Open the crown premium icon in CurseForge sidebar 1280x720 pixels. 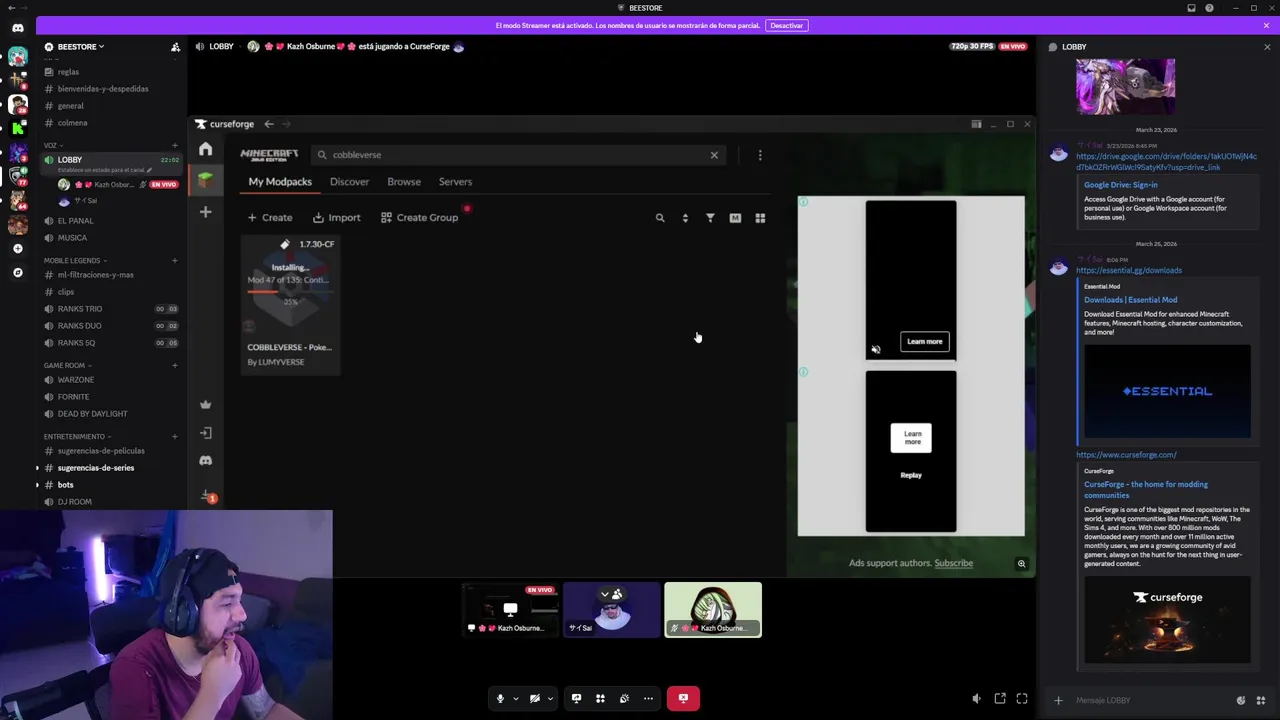click(x=205, y=404)
